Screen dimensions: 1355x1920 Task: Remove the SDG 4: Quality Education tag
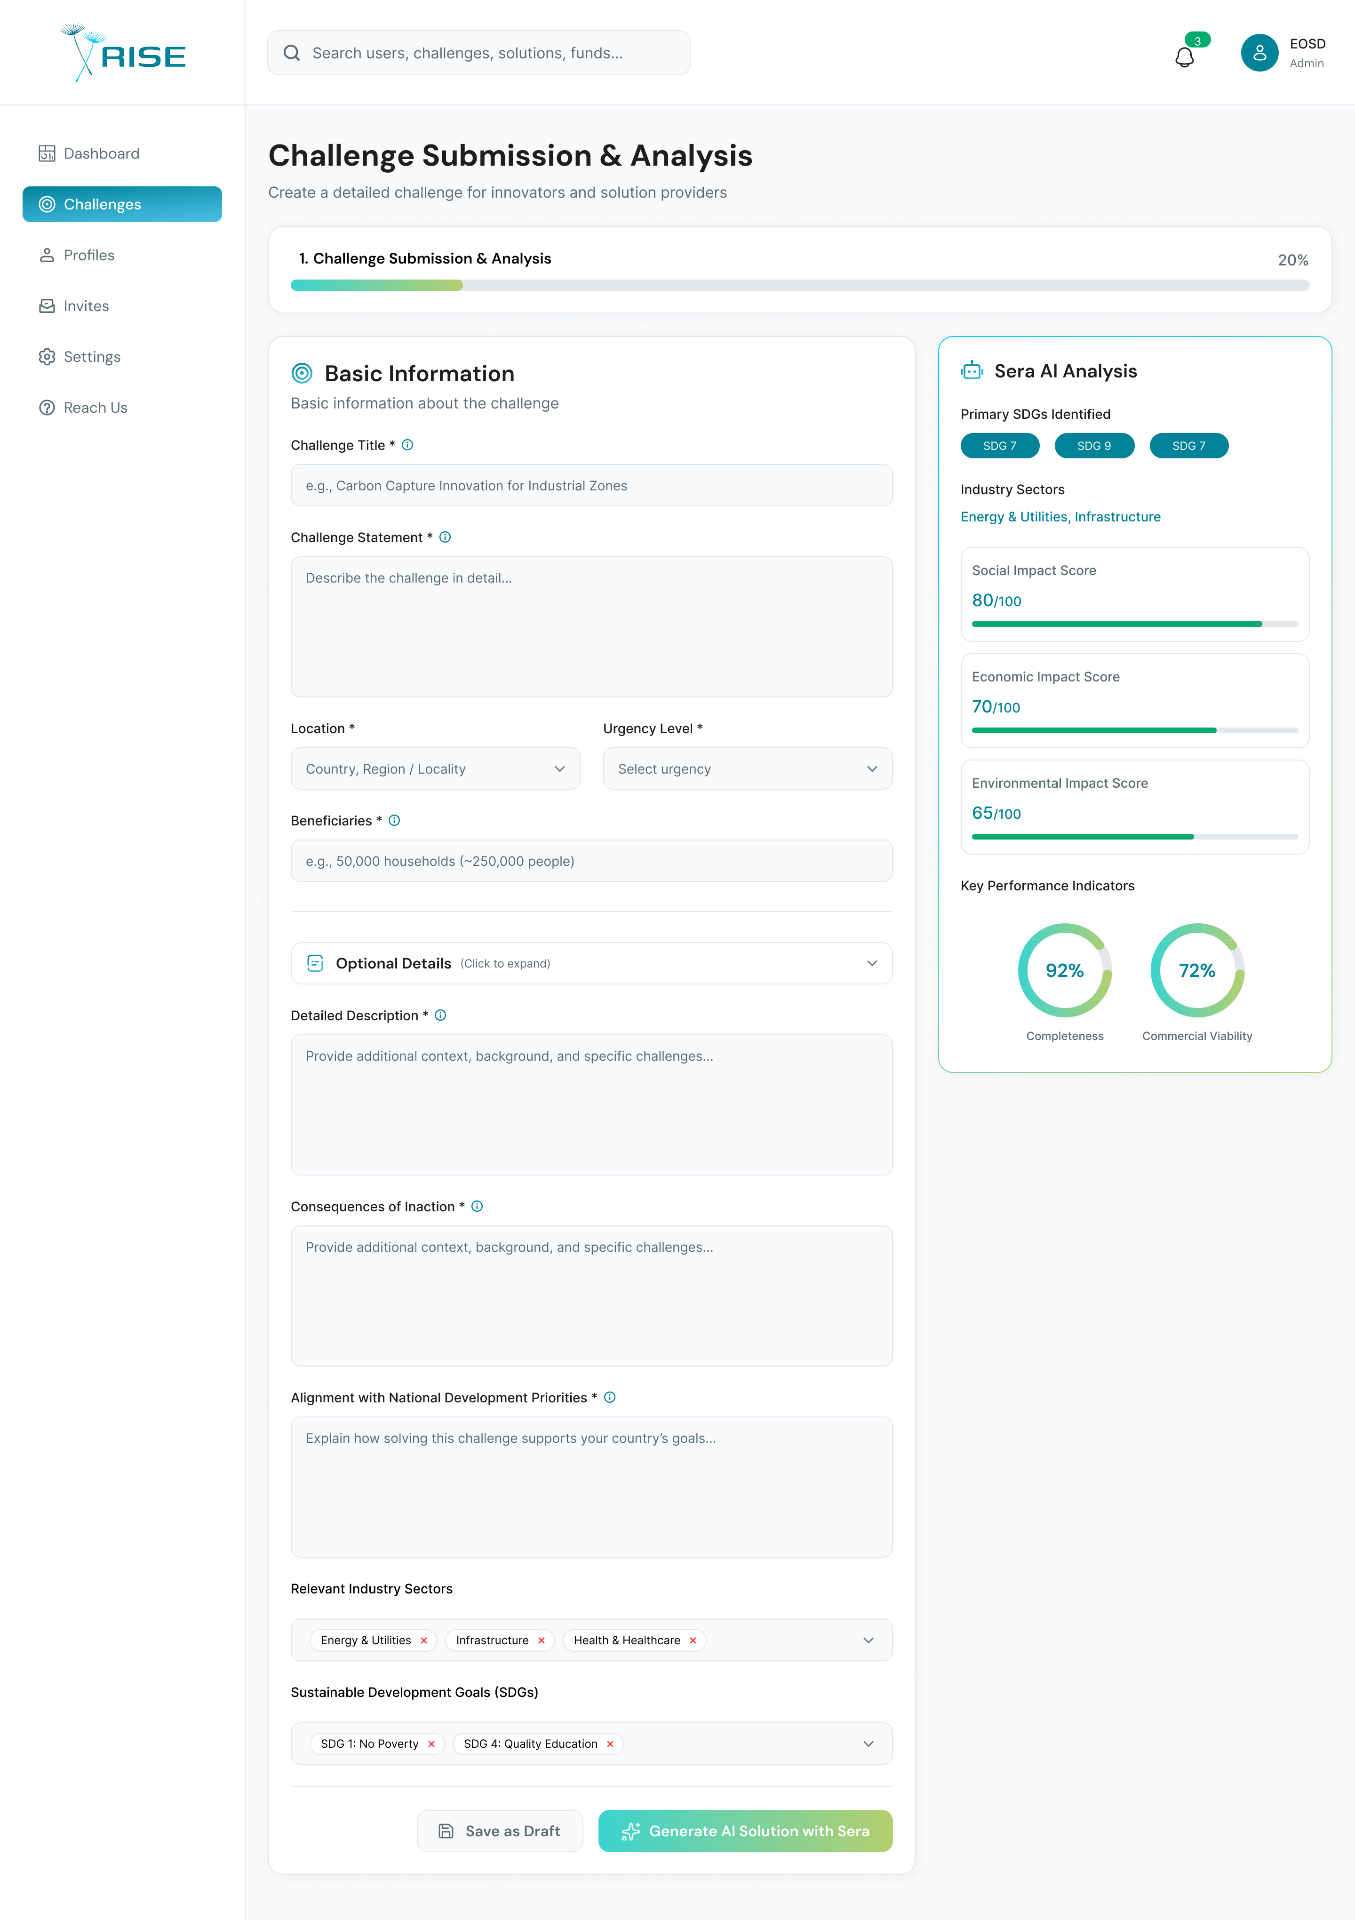(x=610, y=1744)
